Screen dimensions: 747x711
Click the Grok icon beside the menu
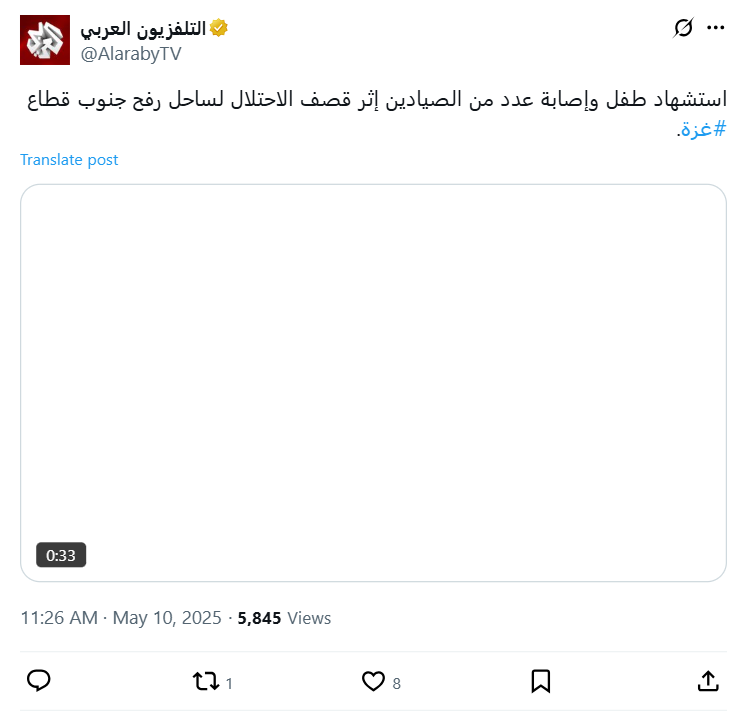point(683,28)
